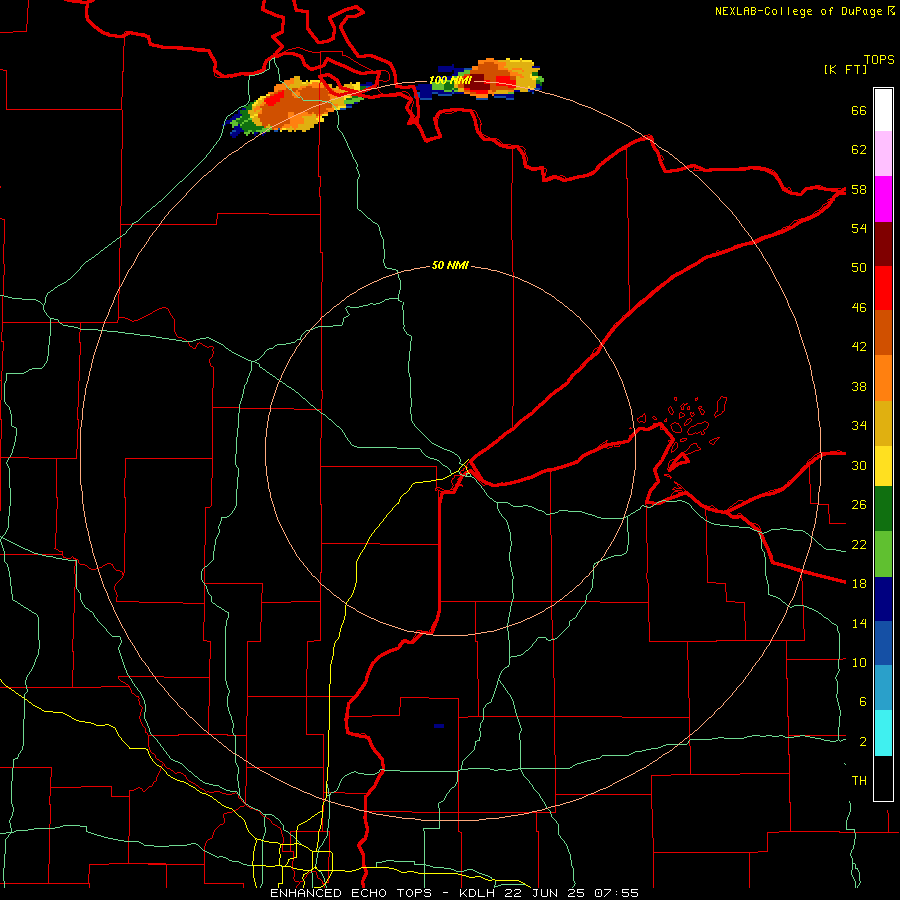Pick the bright red legend swatch
The image size is (900, 900).
883,288
